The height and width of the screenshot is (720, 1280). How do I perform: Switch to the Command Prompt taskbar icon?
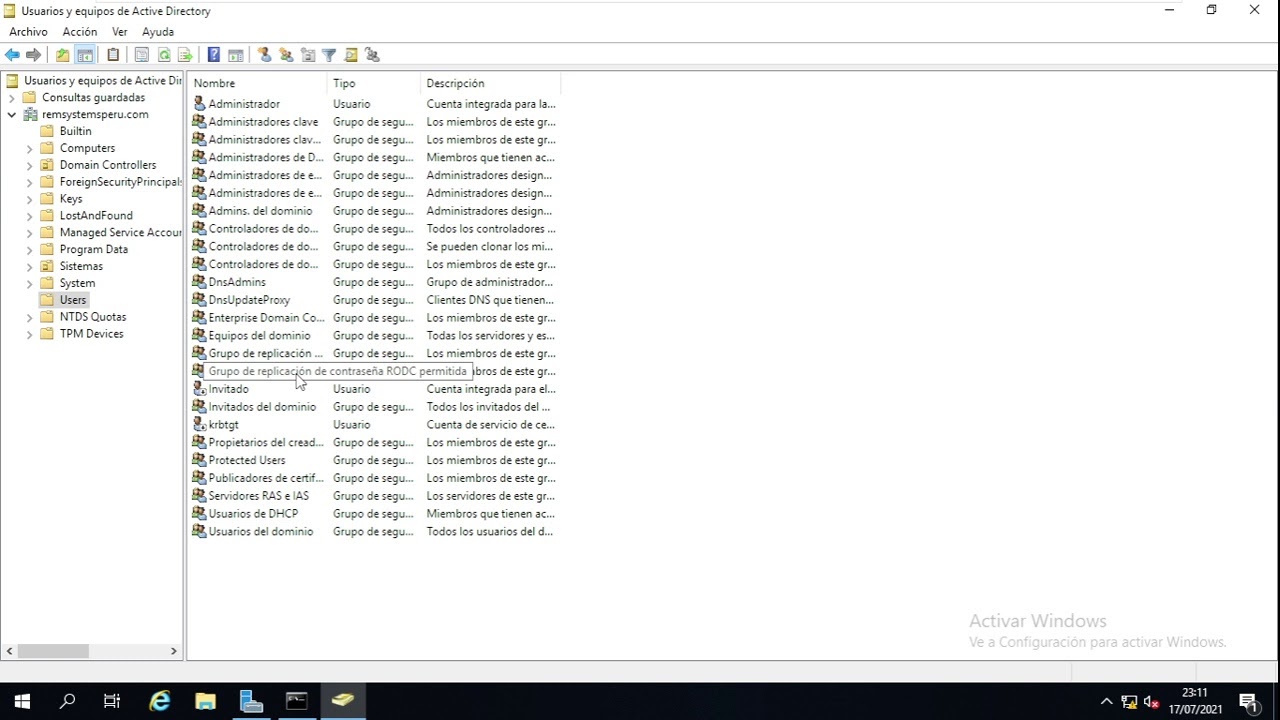297,701
